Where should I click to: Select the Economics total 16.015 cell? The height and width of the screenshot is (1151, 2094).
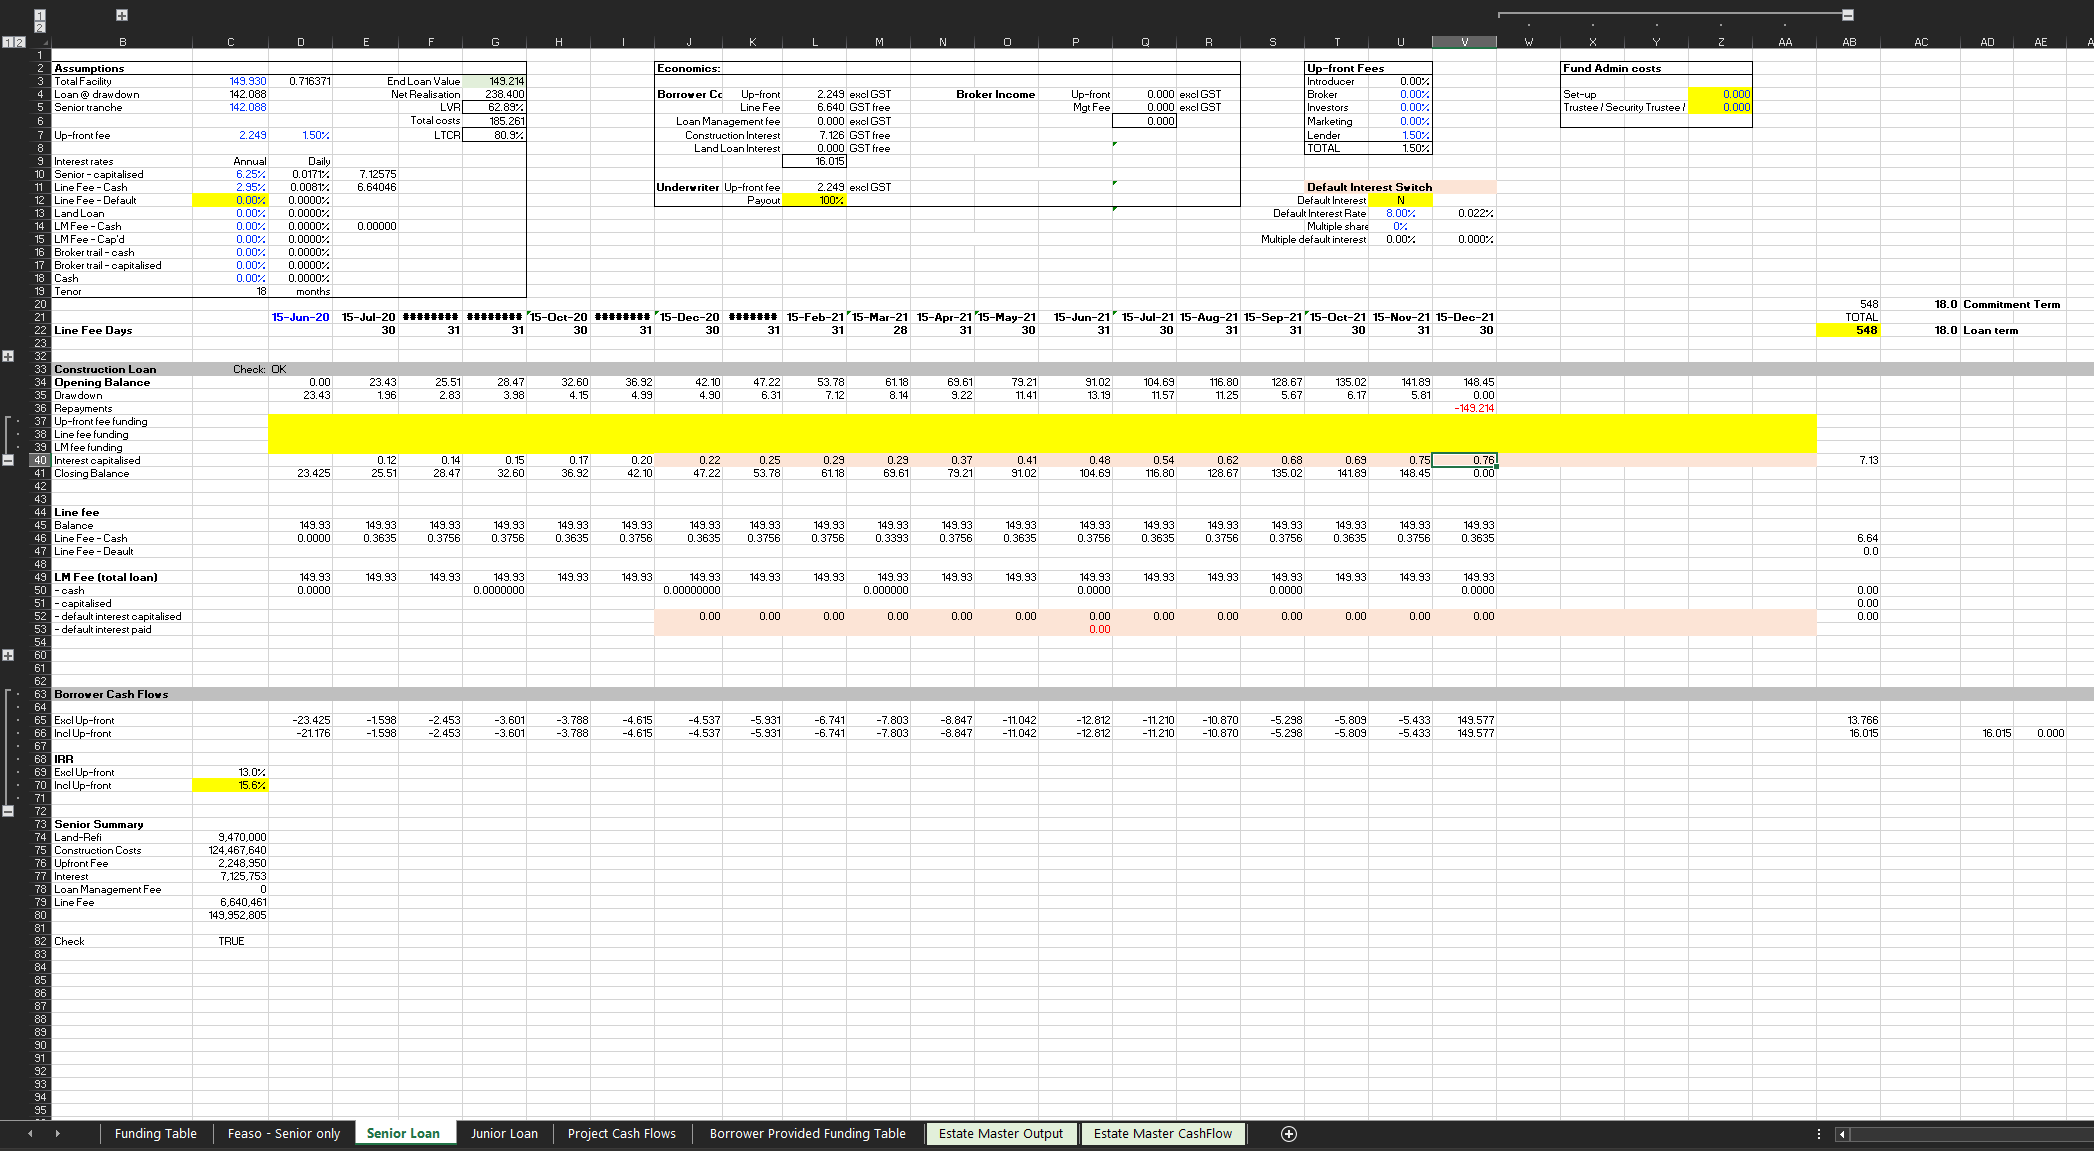(815, 161)
